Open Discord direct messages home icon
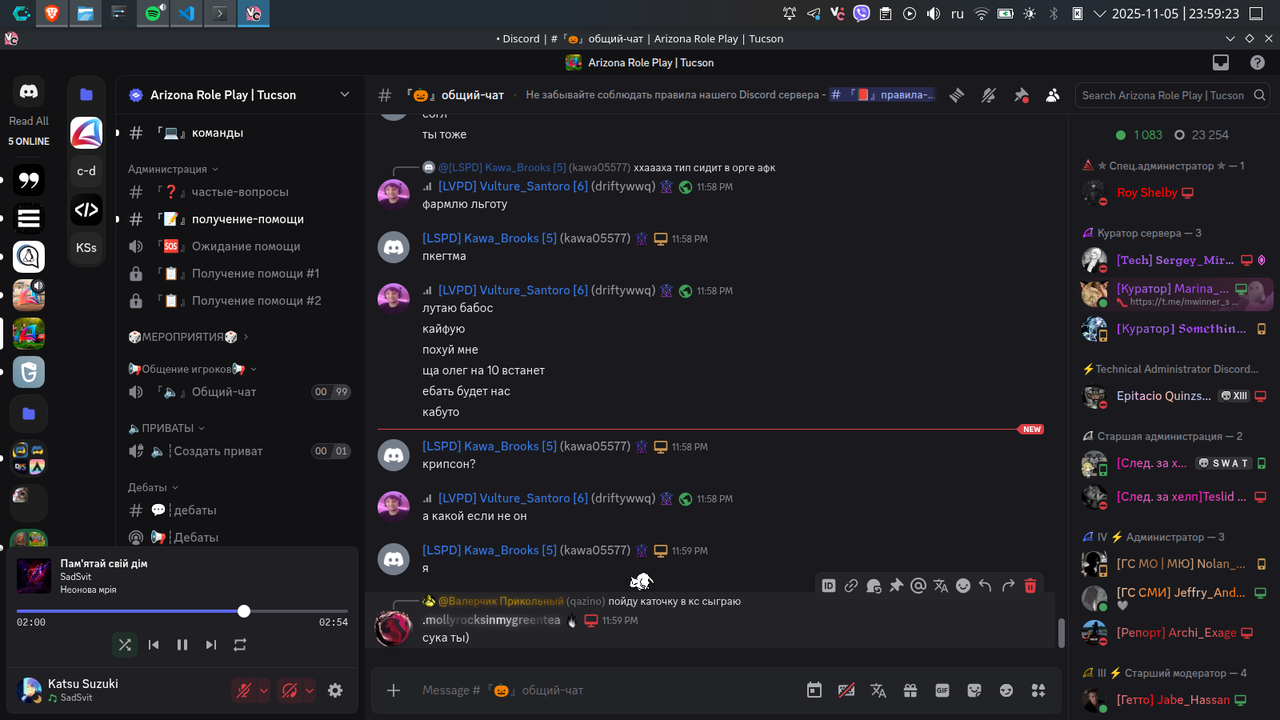1280x720 pixels. [29, 92]
